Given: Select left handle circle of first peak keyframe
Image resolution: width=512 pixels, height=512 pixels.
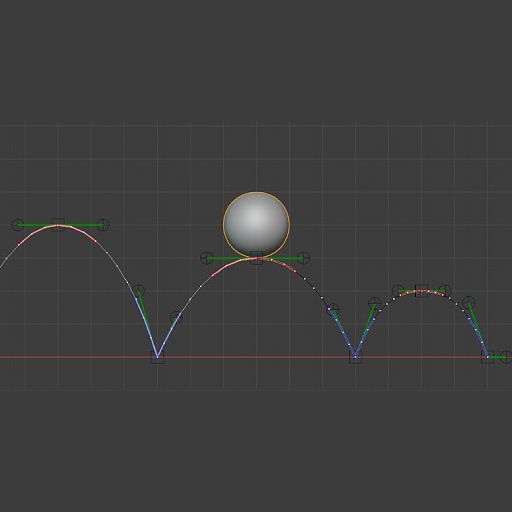Looking at the screenshot, I should (18, 225).
